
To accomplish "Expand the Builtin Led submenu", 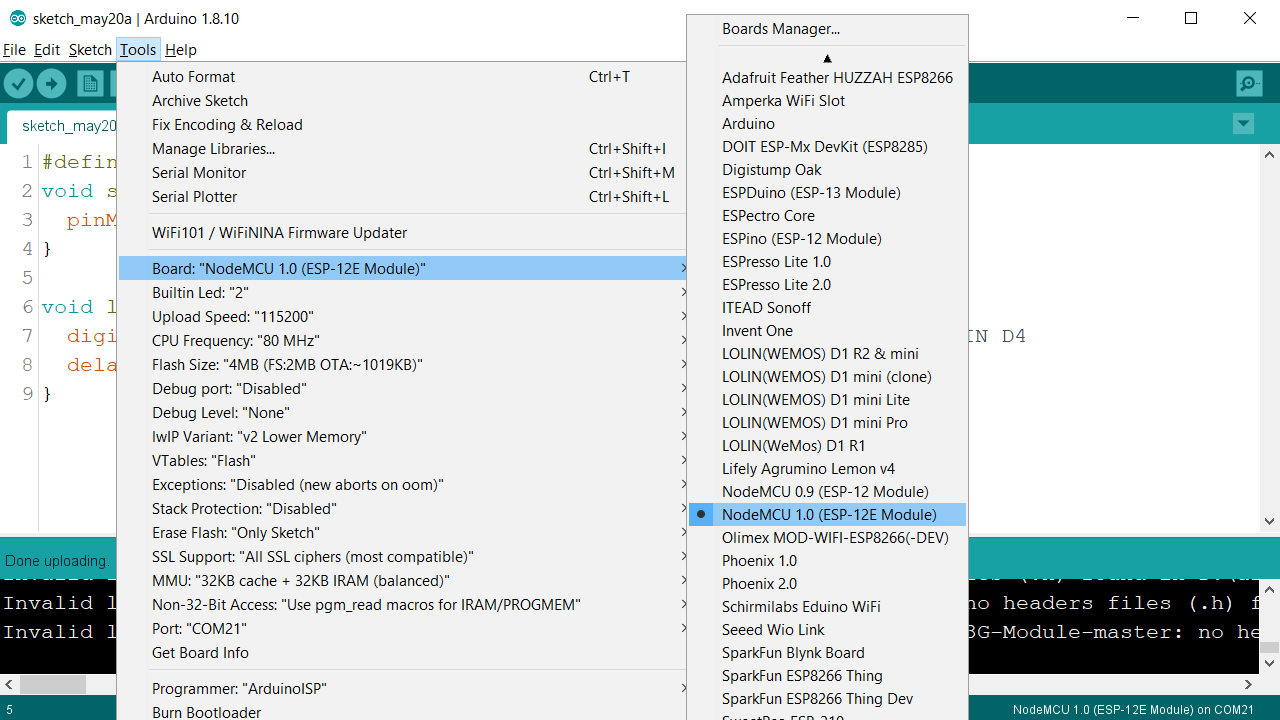I will click(404, 292).
